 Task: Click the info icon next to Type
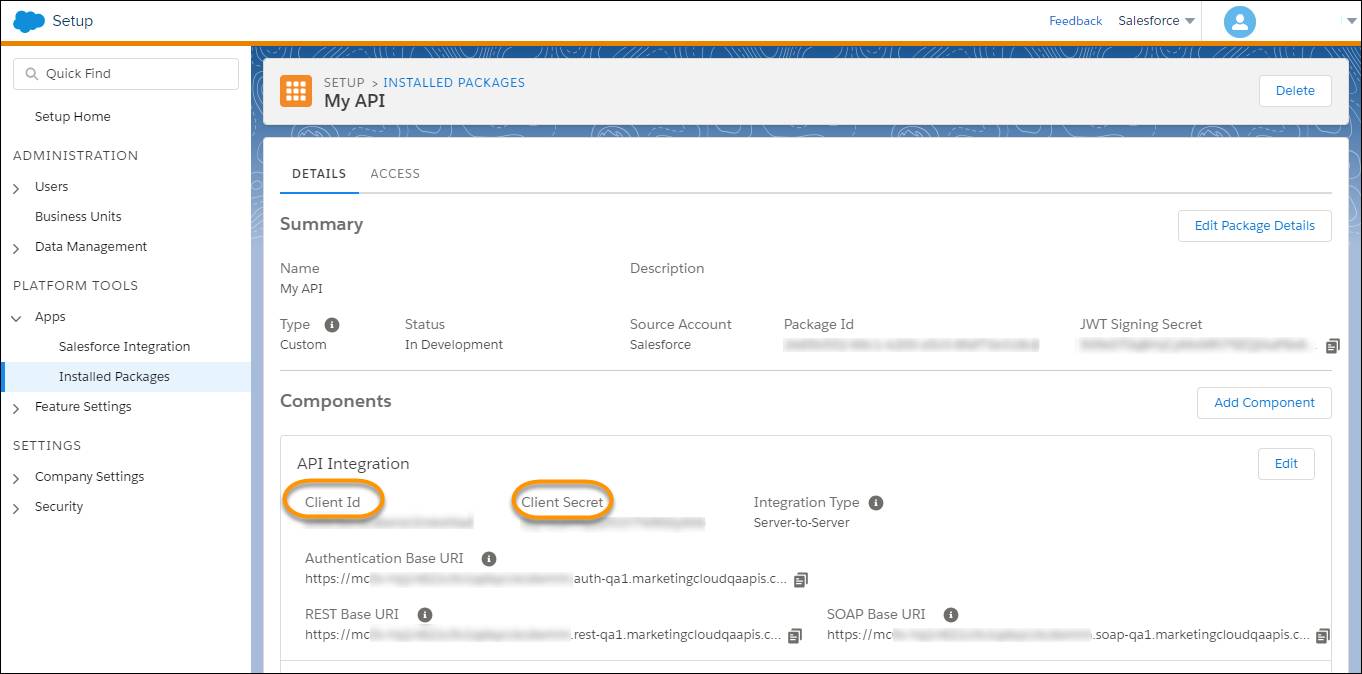coord(332,325)
